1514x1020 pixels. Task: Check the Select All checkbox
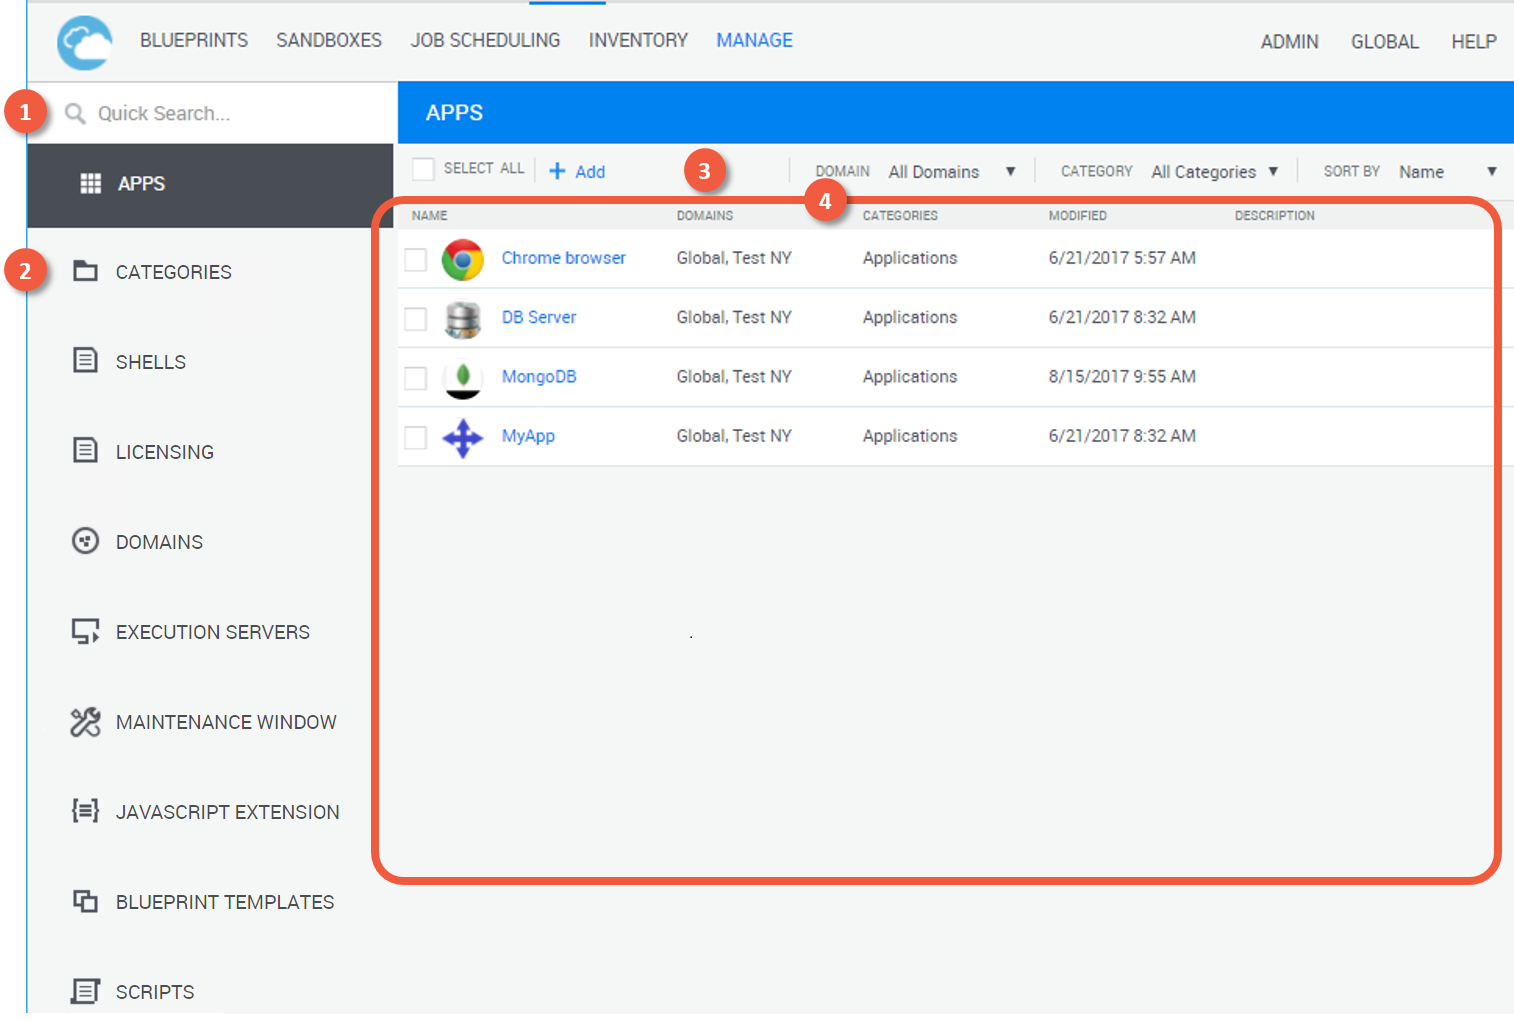(x=424, y=170)
